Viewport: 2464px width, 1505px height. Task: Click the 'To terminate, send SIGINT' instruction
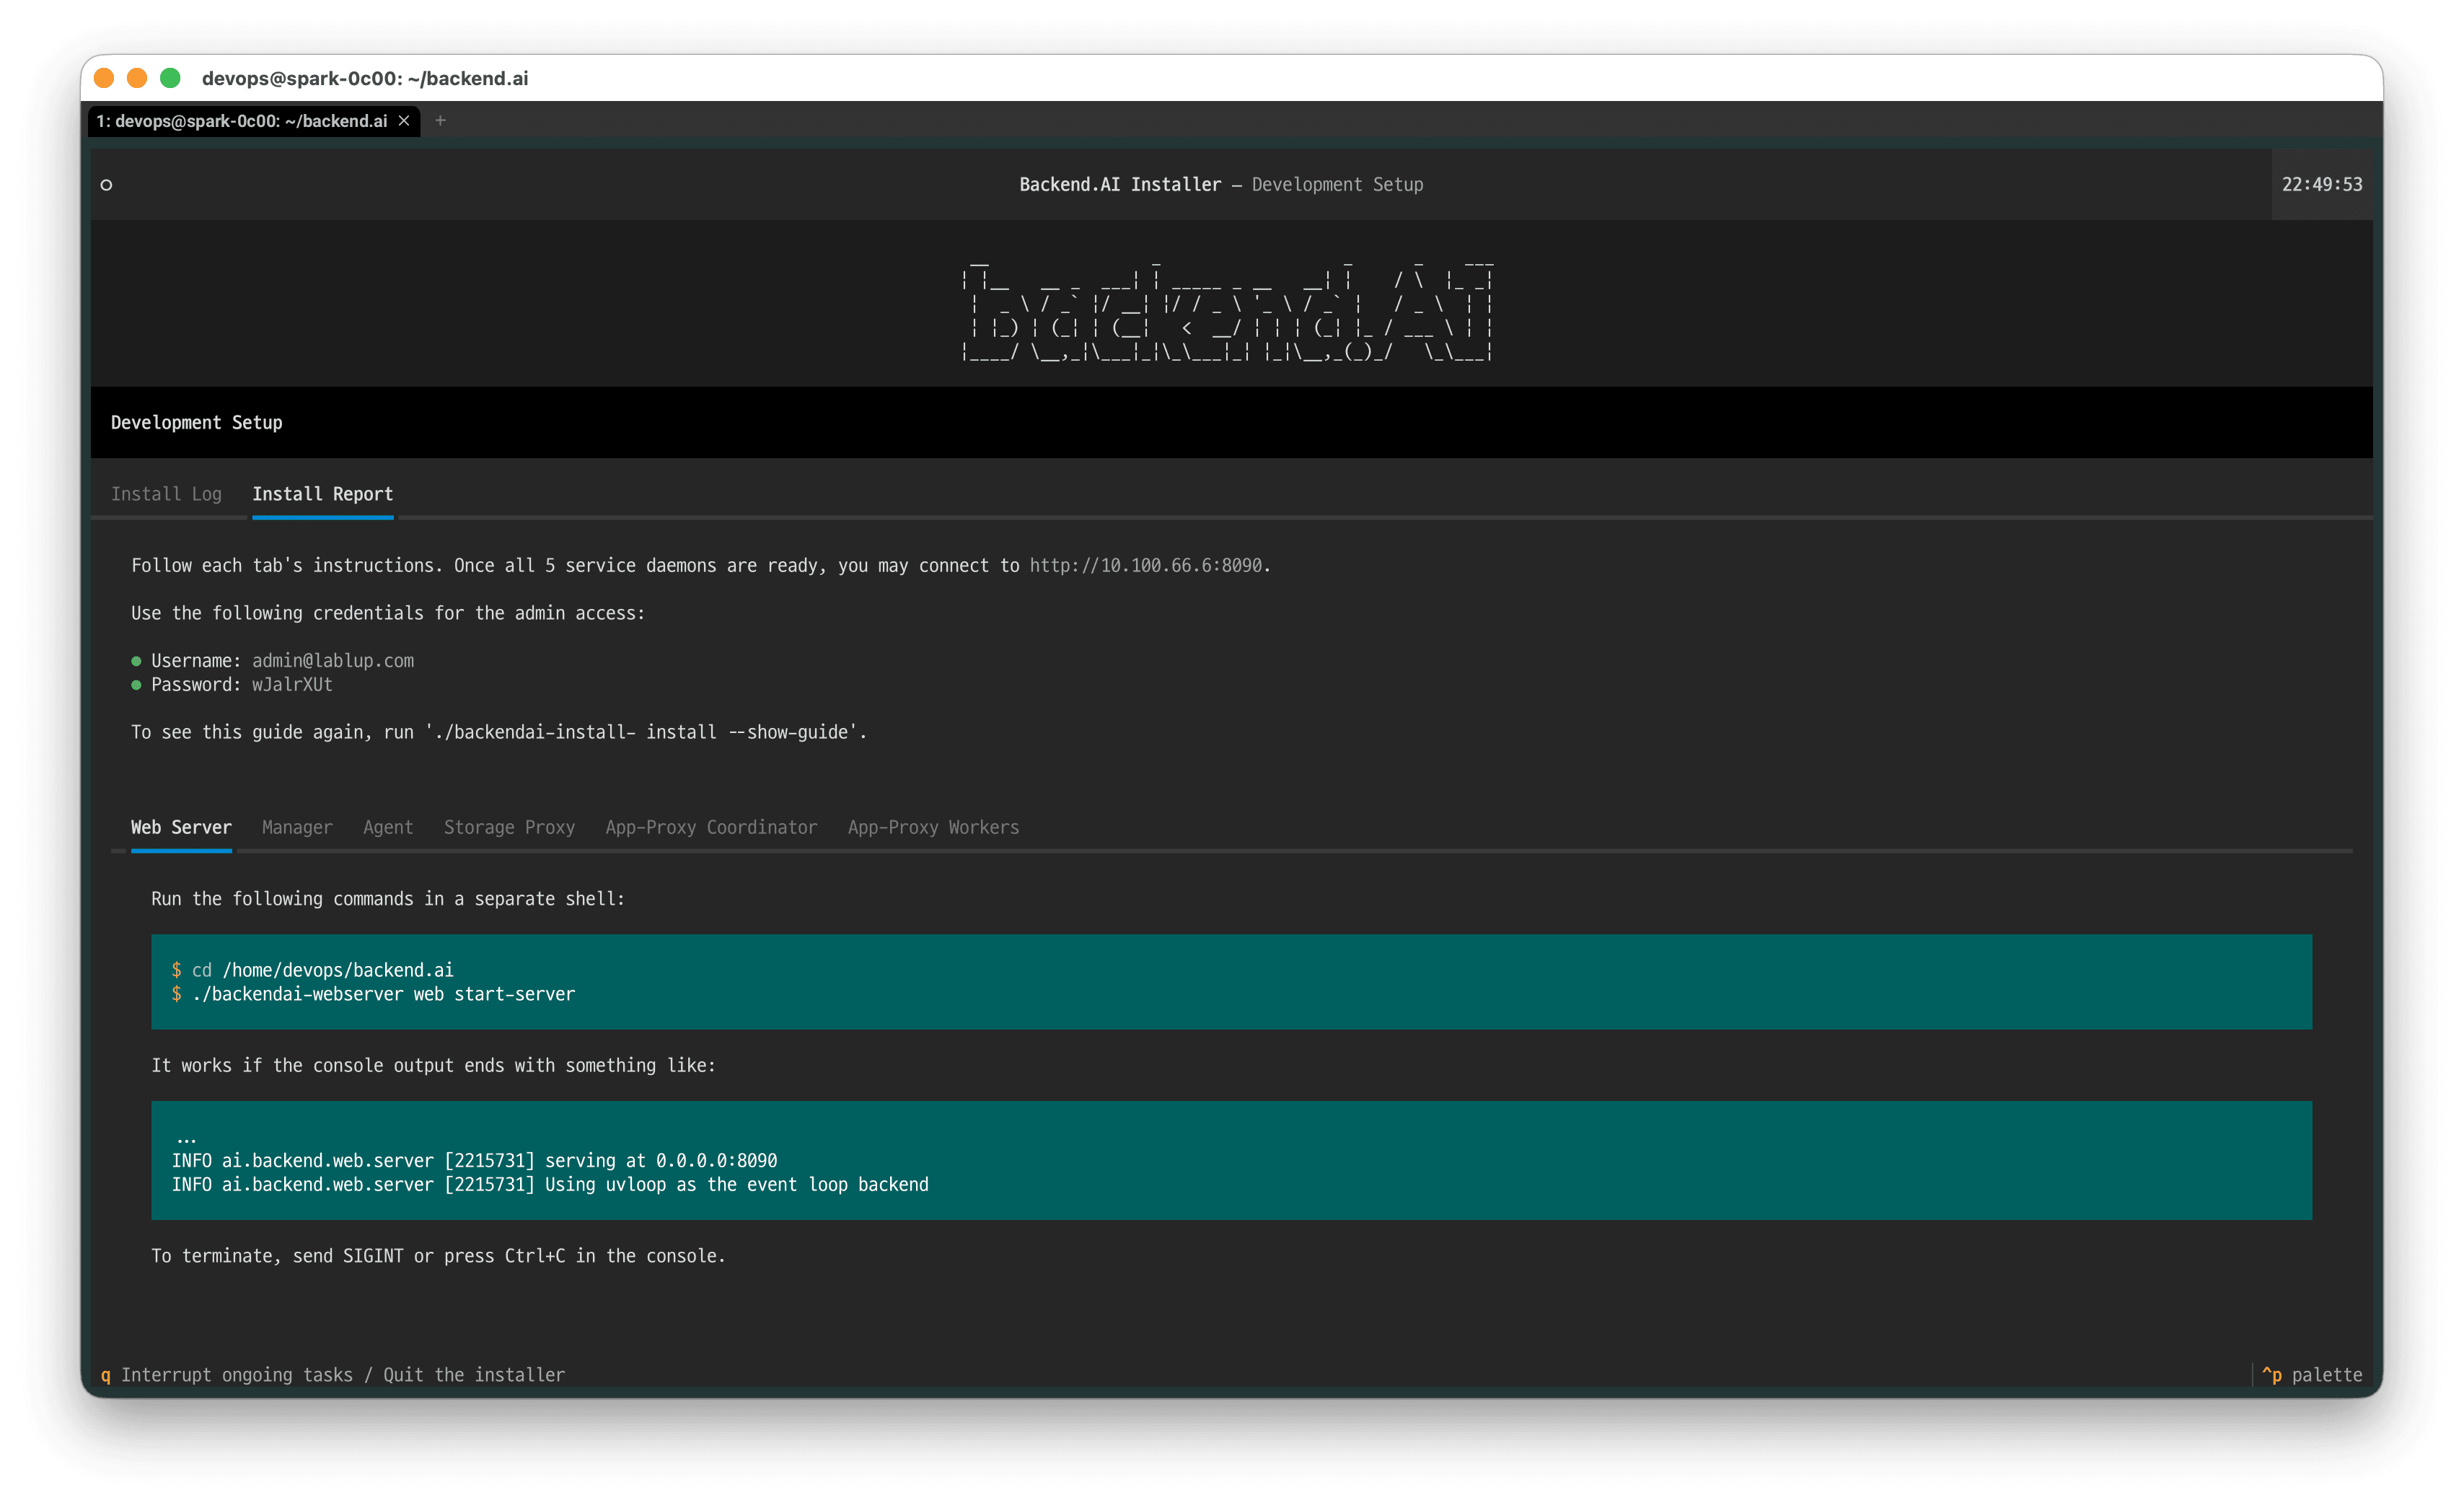[438, 1256]
